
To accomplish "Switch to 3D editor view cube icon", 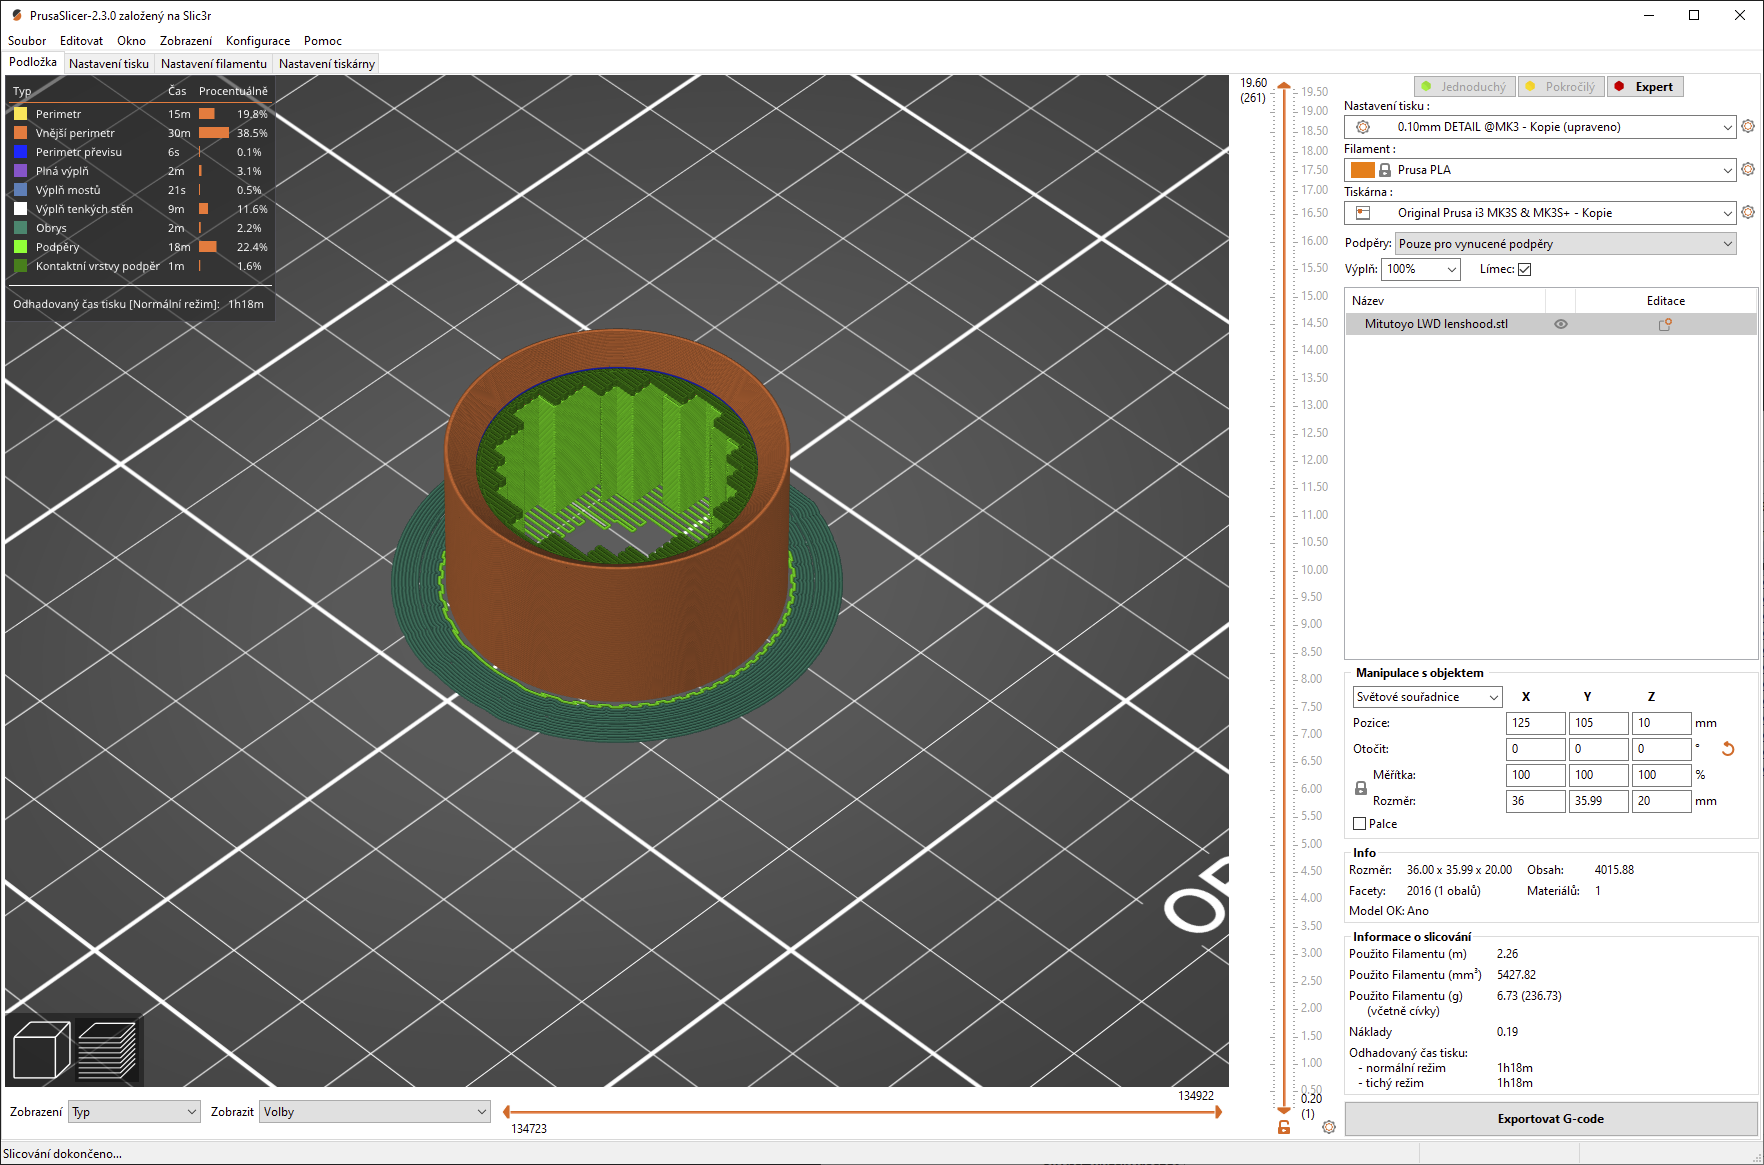I will 40,1050.
